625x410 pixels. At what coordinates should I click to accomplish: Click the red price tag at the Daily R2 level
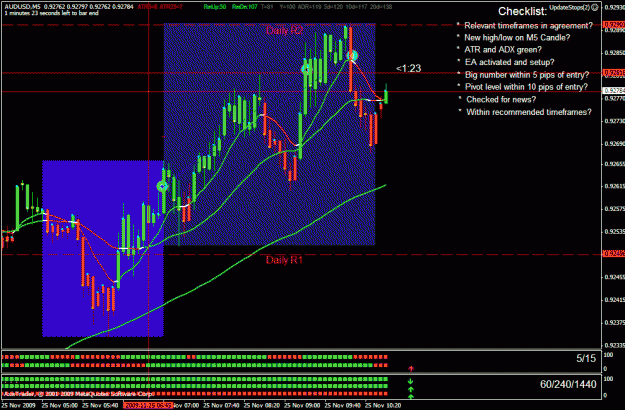point(613,25)
